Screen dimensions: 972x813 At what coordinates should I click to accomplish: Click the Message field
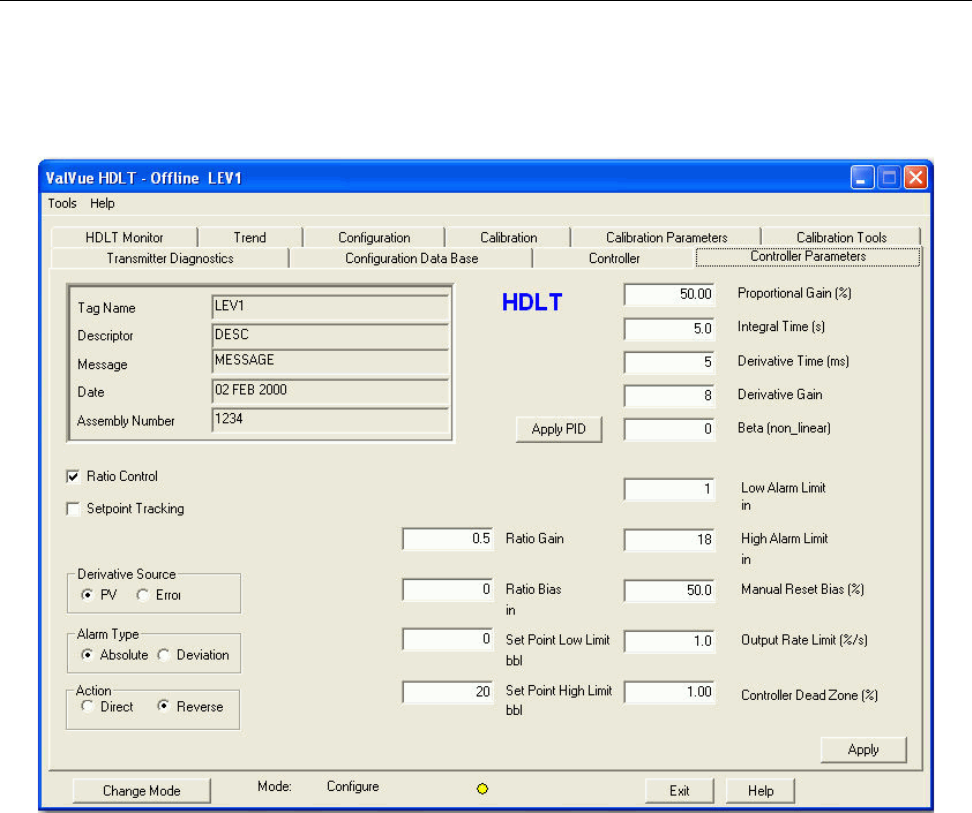[330, 361]
